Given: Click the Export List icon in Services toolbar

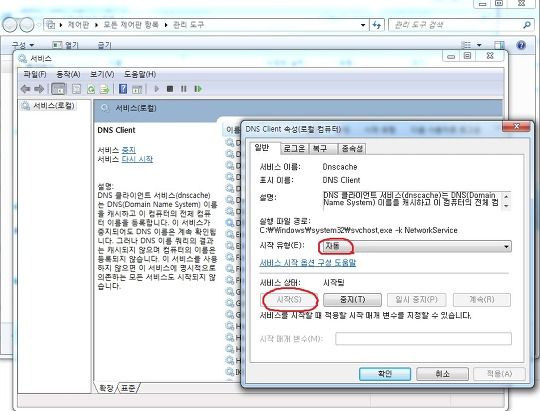Looking at the screenshot, I should coord(104,89).
